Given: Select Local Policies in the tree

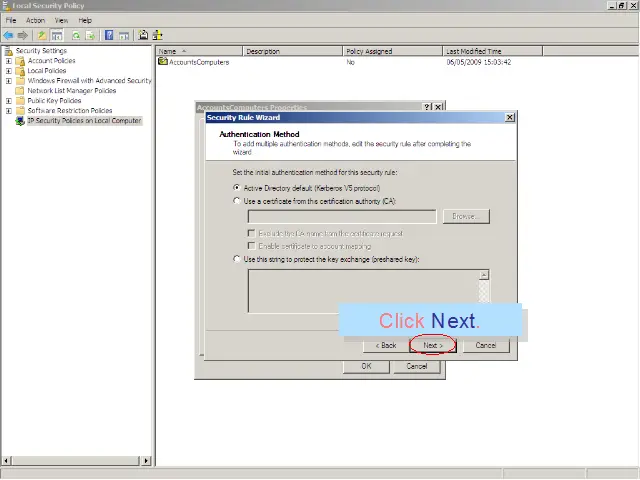Looking at the screenshot, I should click(47, 71).
